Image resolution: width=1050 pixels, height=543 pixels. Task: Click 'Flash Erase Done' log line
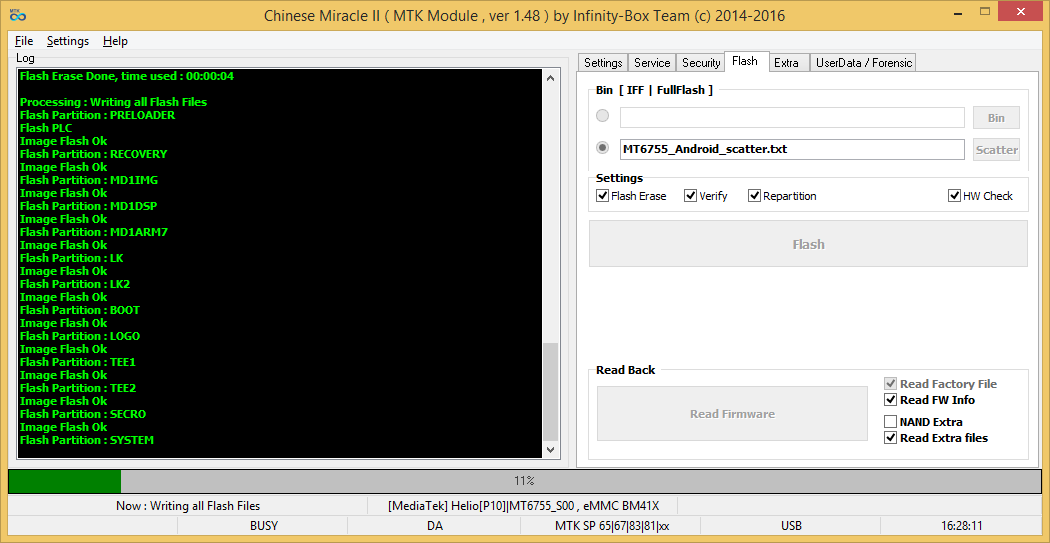click(127, 76)
